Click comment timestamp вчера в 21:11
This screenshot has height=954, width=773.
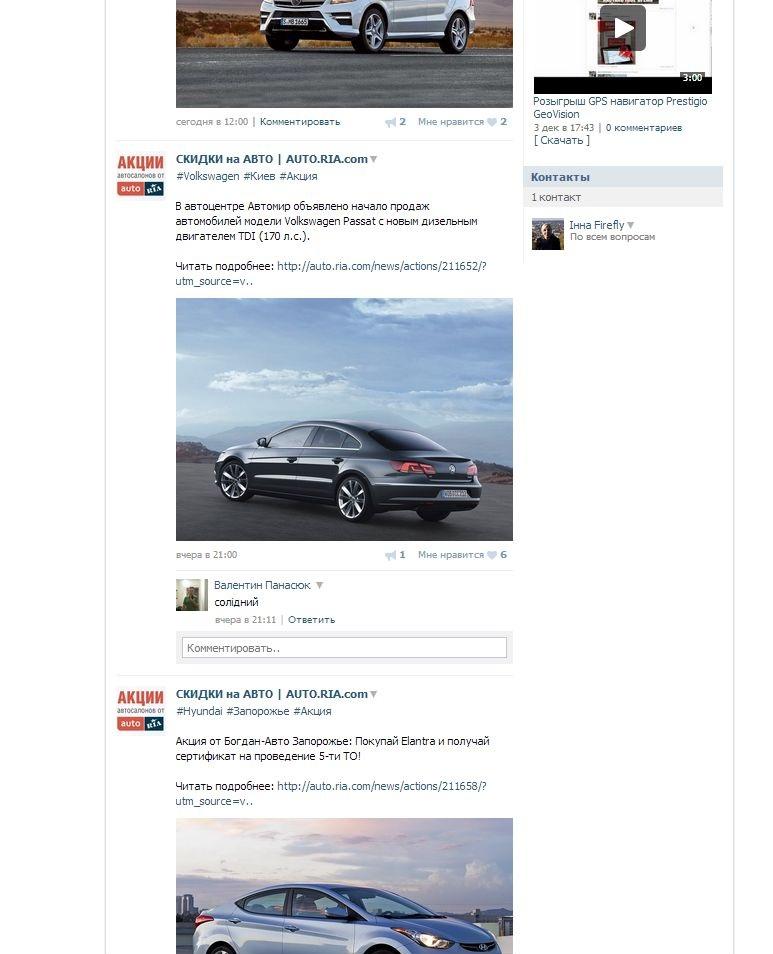tap(245, 620)
